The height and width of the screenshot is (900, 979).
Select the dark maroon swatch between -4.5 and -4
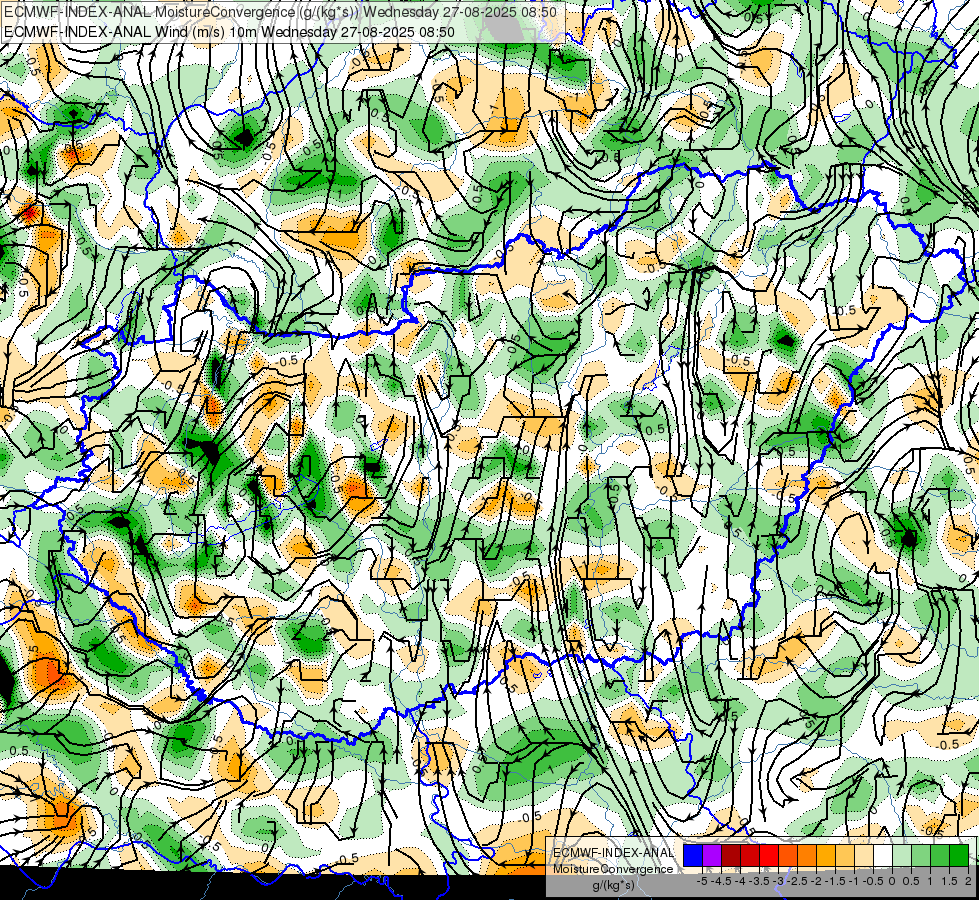731,855
